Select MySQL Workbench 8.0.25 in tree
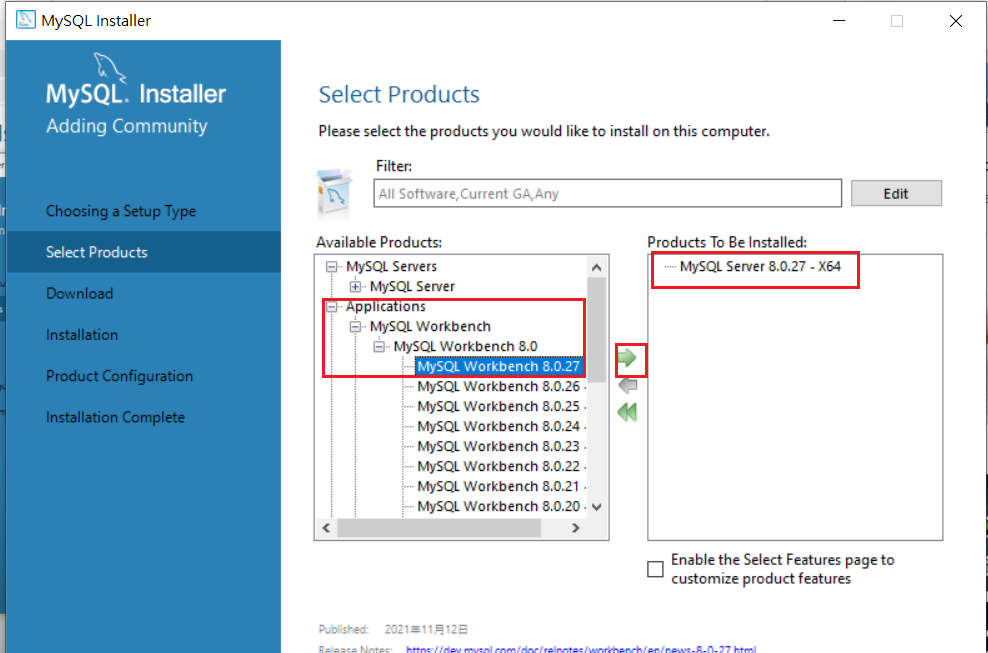 (498, 407)
